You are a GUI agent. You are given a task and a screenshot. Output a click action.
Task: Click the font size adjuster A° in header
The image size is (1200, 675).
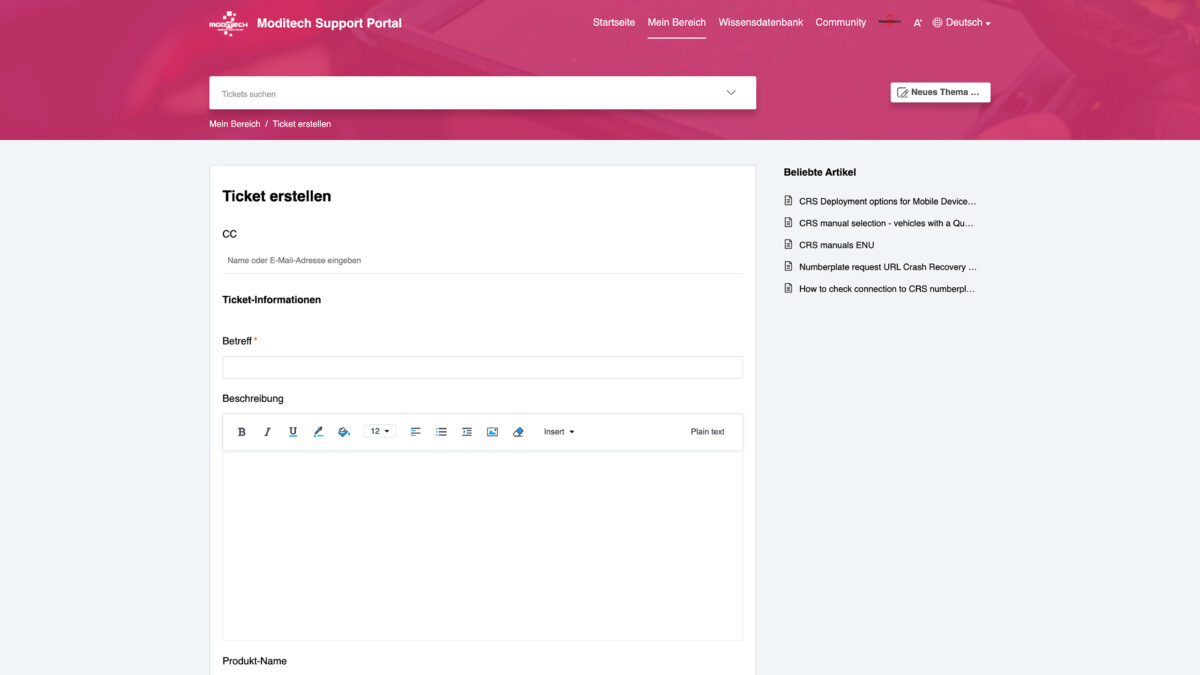point(917,22)
